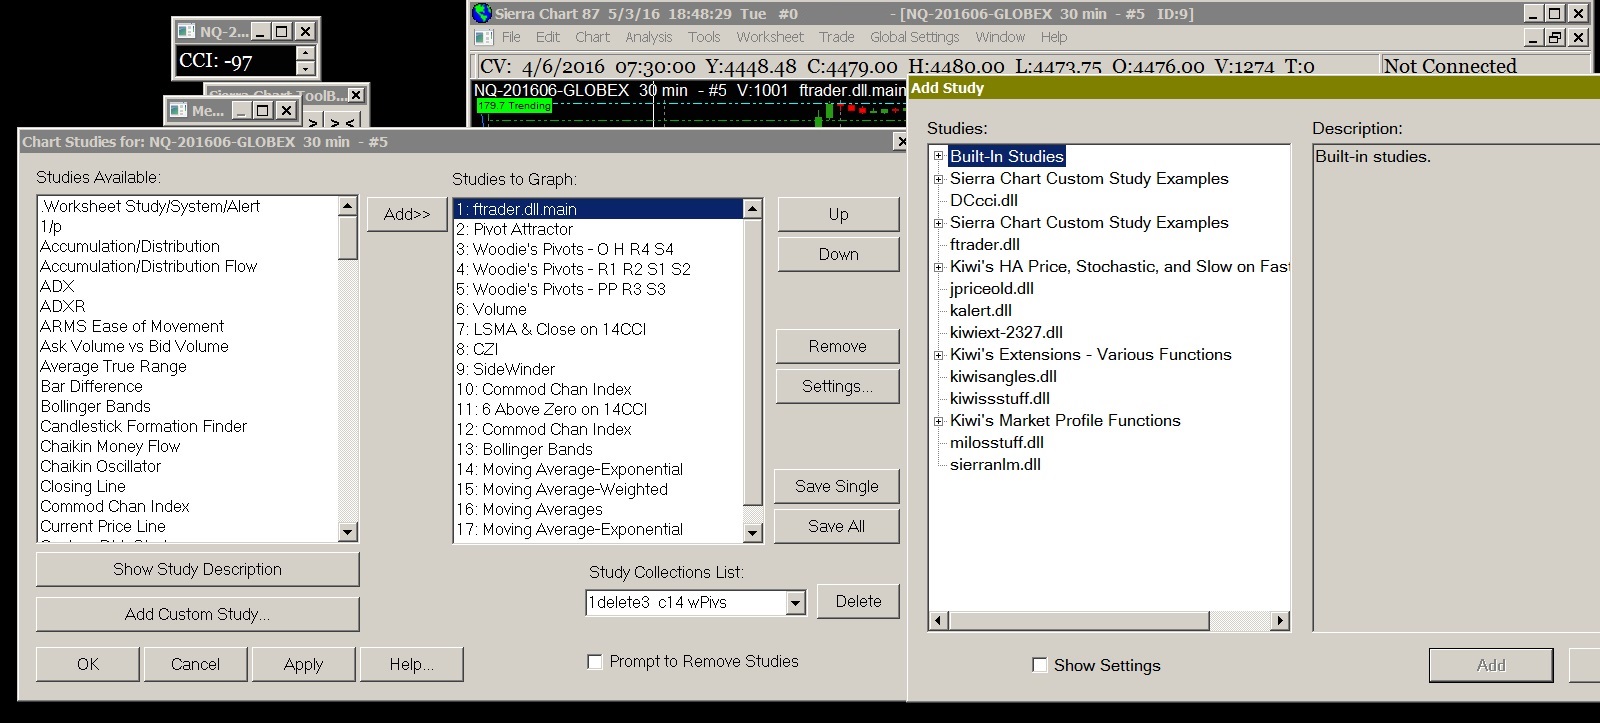Open the Chart menu
The height and width of the screenshot is (723, 1600).
pyautogui.click(x=592, y=37)
